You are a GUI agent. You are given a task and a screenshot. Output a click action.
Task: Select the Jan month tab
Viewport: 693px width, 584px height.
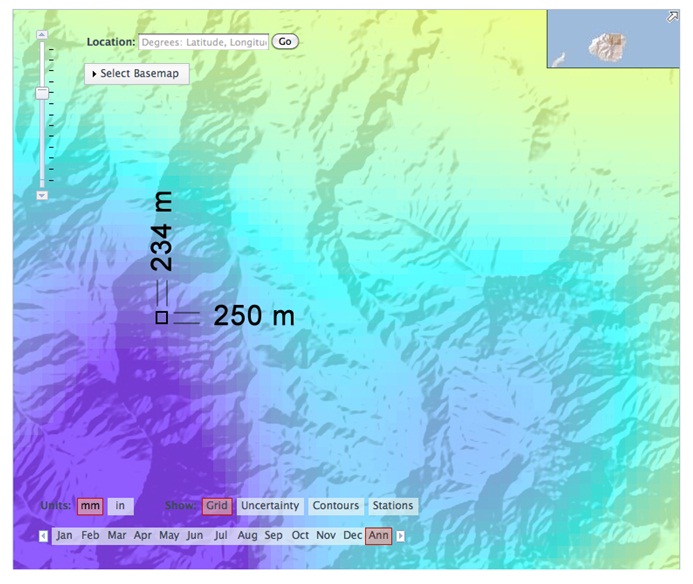pyautogui.click(x=64, y=536)
